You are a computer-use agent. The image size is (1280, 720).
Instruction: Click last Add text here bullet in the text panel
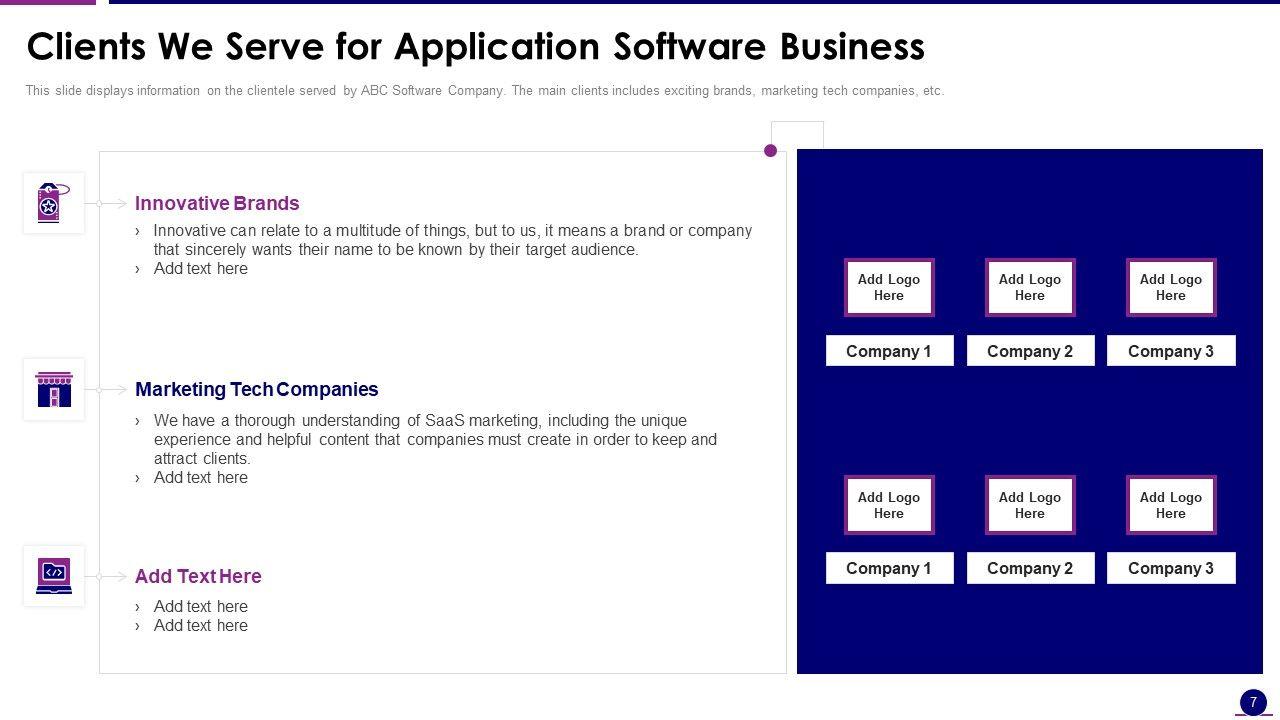point(200,625)
